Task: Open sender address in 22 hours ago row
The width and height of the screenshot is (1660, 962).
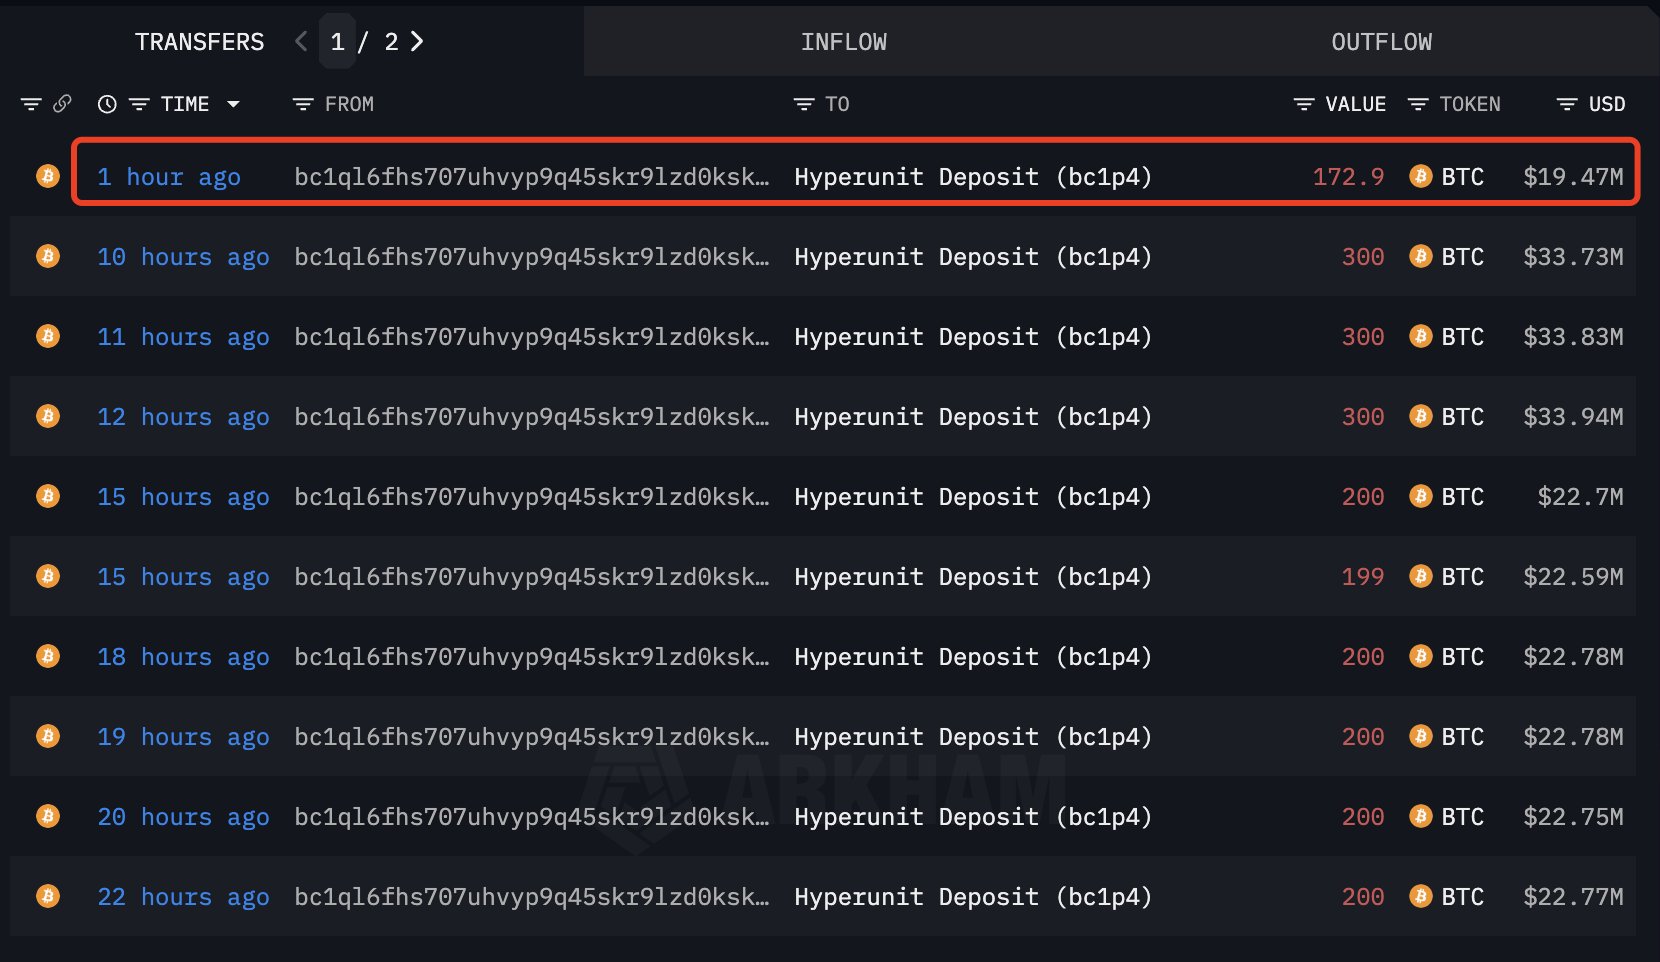Action: tap(532, 897)
